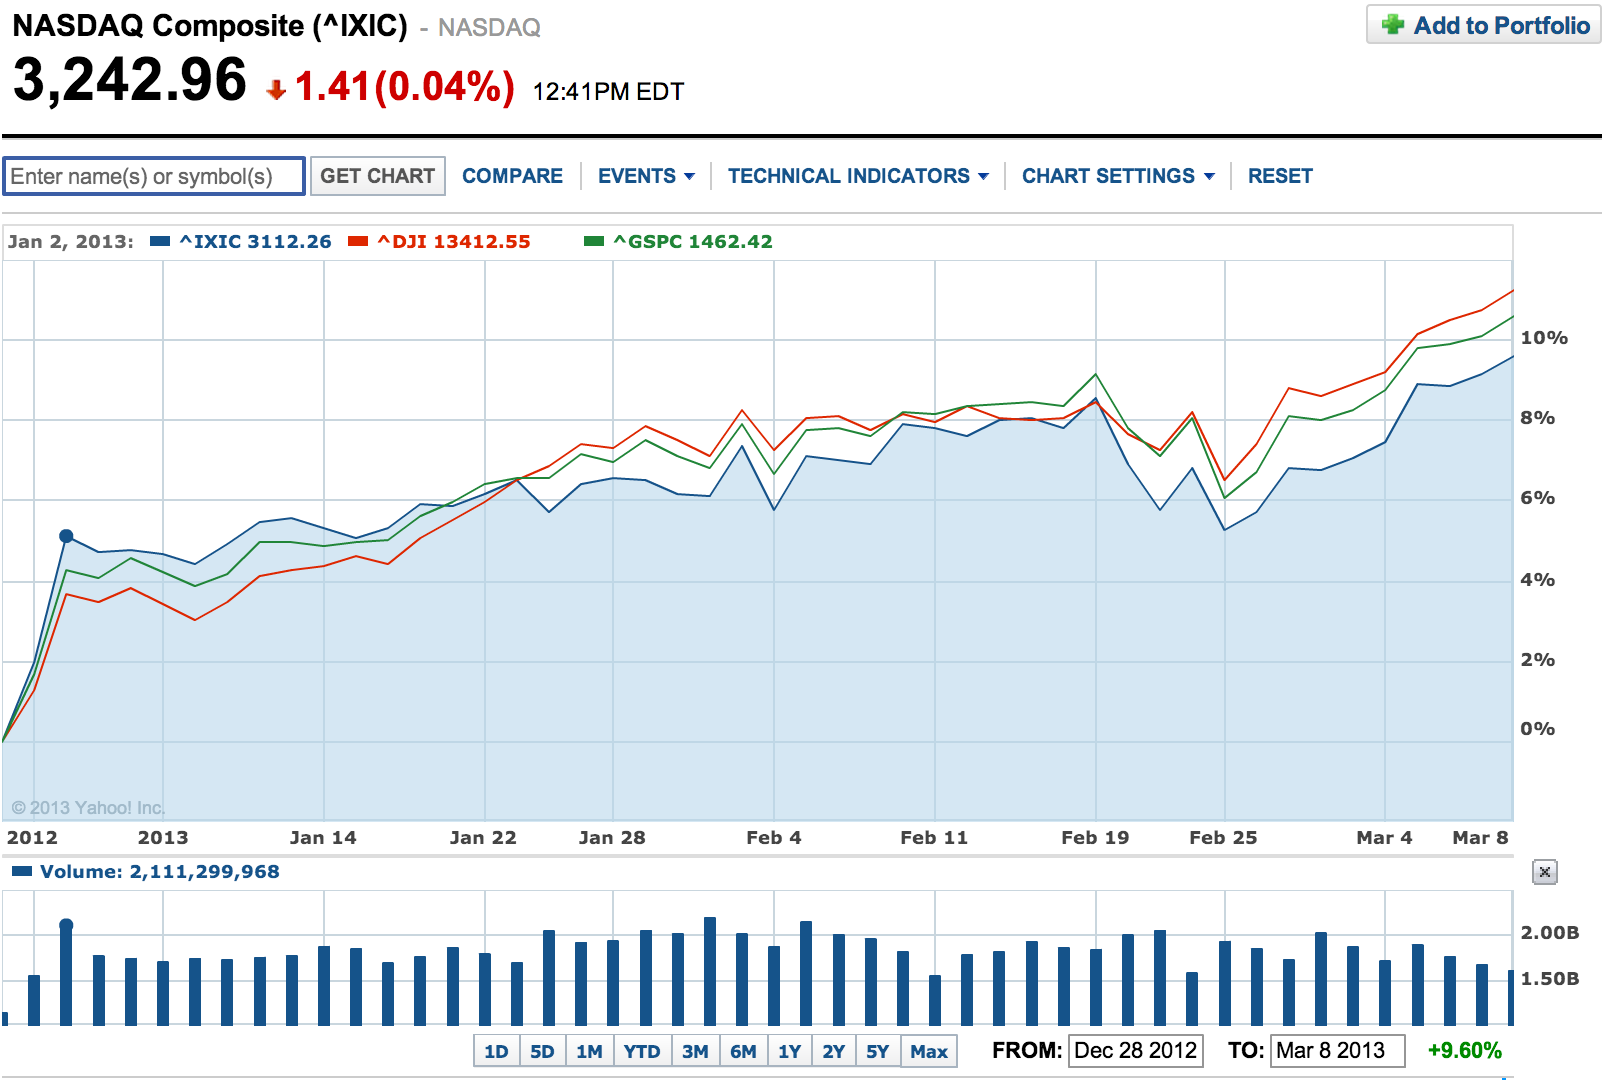
Task: Close the volume panel with the X icon
Action: tap(1545, 872)
